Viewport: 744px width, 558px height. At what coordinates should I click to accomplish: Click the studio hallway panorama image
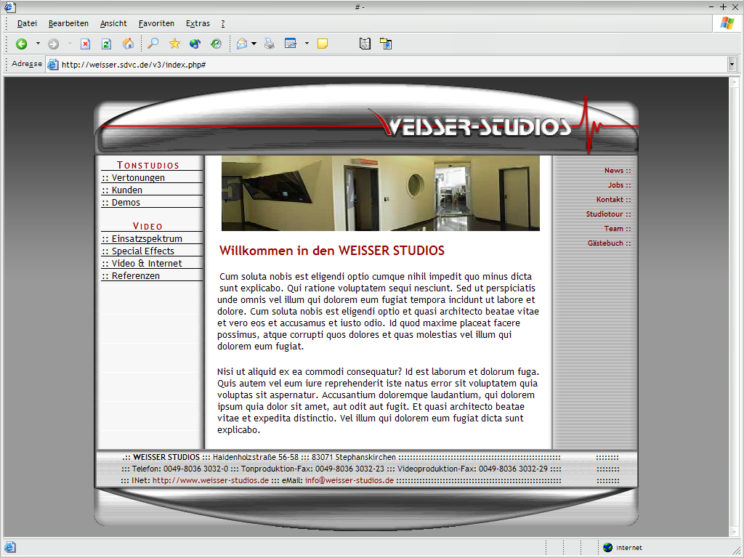click(x=381, y=193)
